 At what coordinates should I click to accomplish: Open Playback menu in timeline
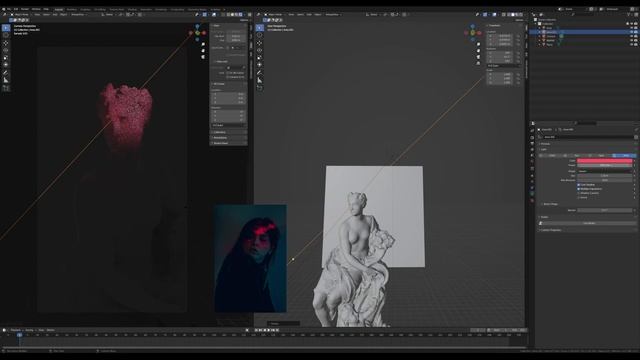(16, 330)
